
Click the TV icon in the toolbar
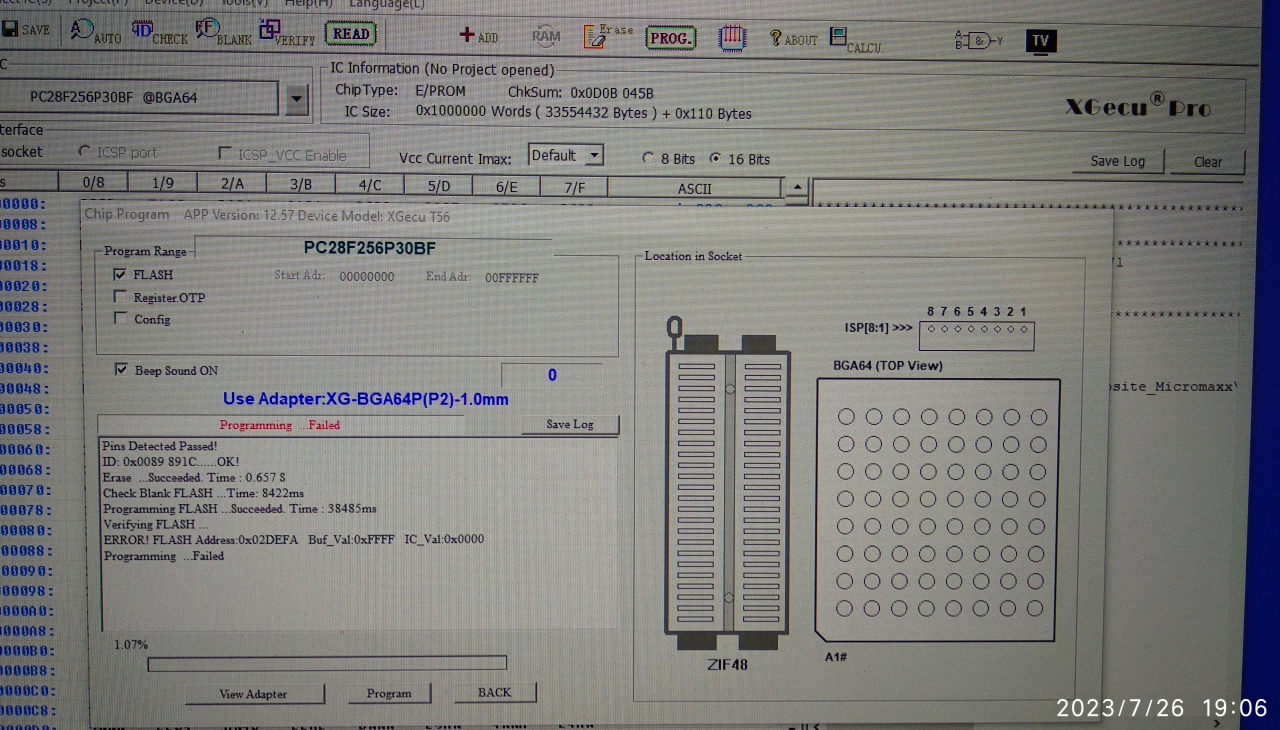[1040, 41]
